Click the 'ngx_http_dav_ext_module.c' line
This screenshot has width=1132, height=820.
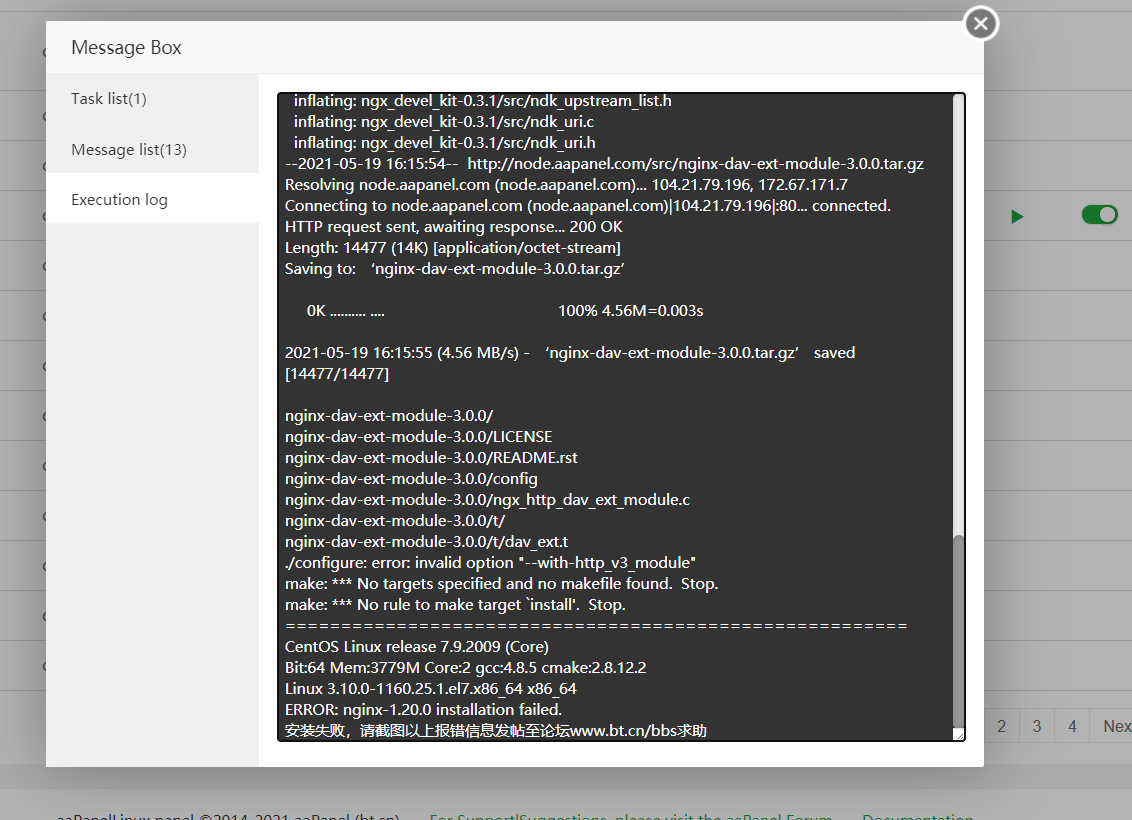coord(487,500)
